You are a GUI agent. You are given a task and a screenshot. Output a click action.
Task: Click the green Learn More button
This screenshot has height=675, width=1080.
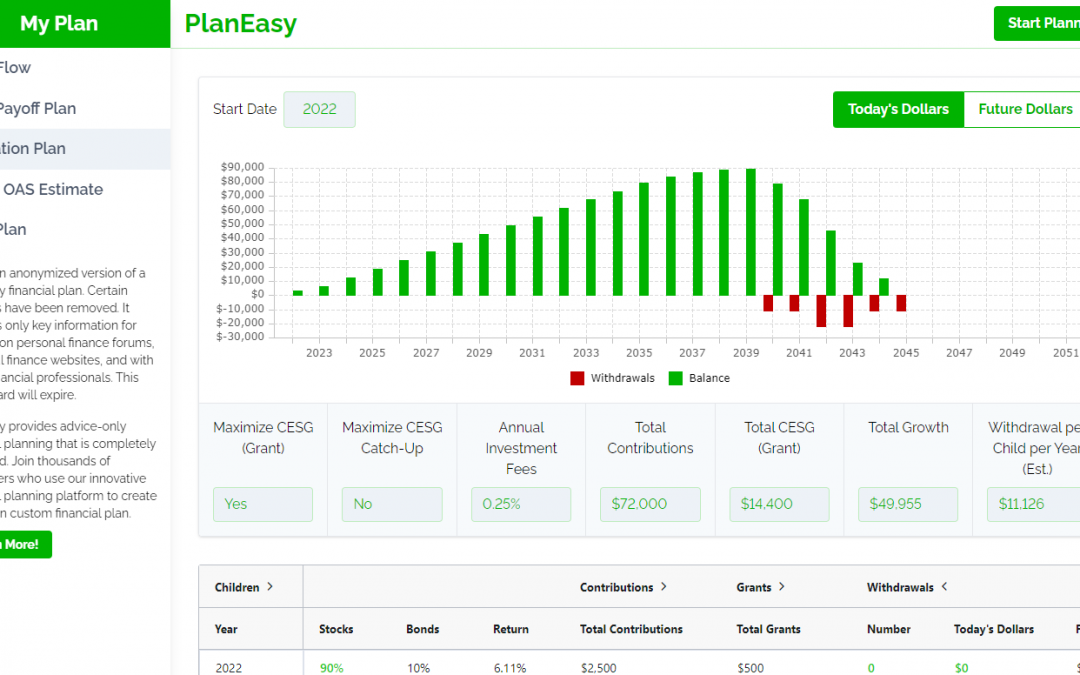(x=25, y=544)
